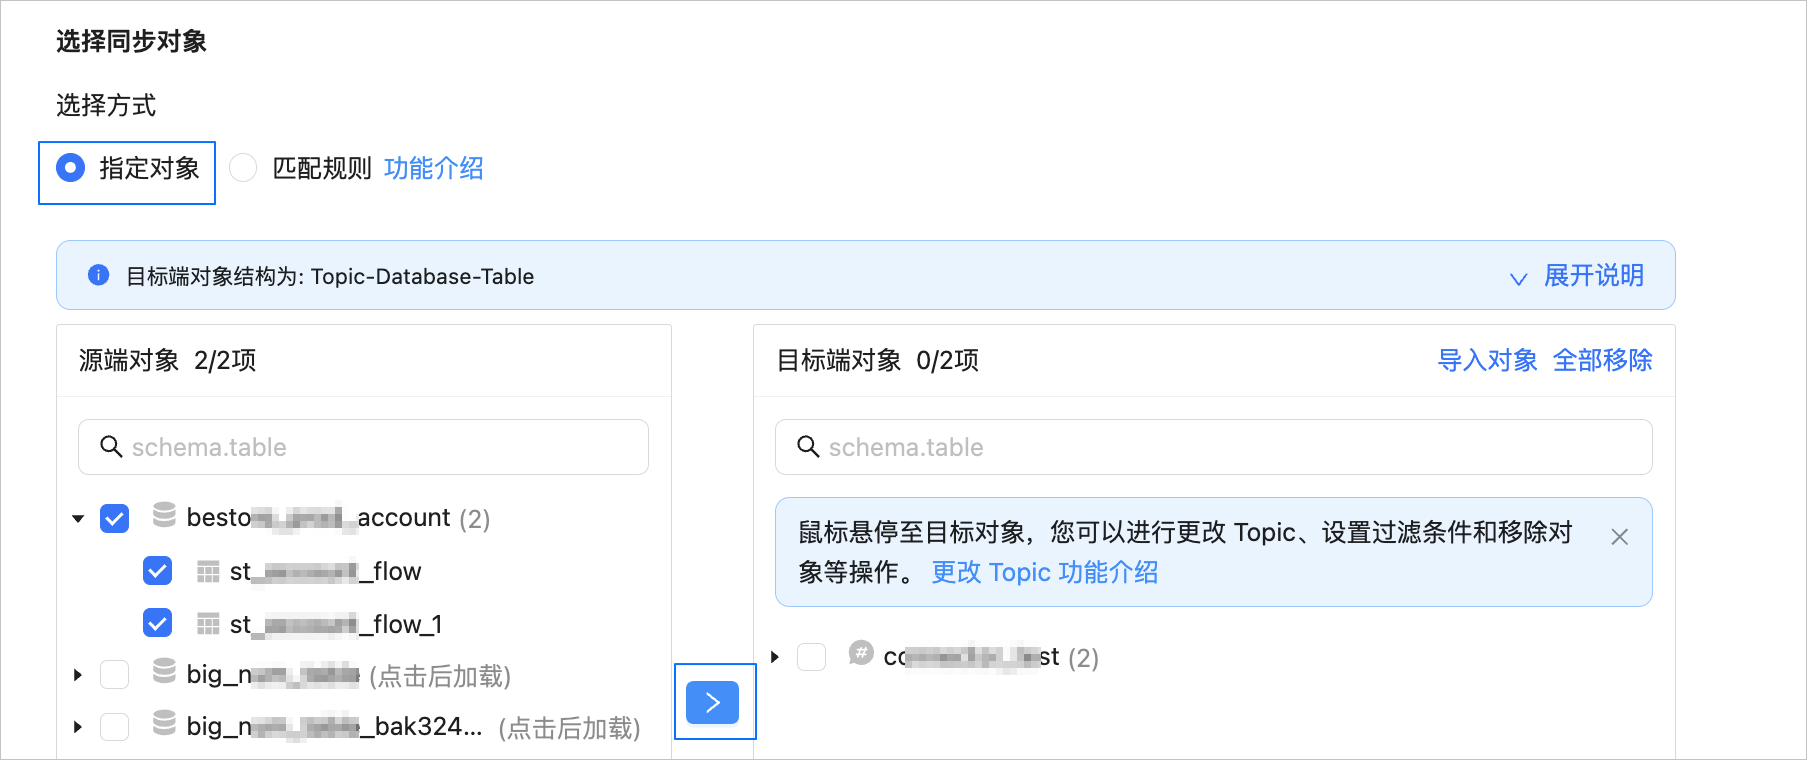Image resolution: width=1807 pixels, height=760 pixels.
Task: Click the source schema.table search field
Action: 363,447
